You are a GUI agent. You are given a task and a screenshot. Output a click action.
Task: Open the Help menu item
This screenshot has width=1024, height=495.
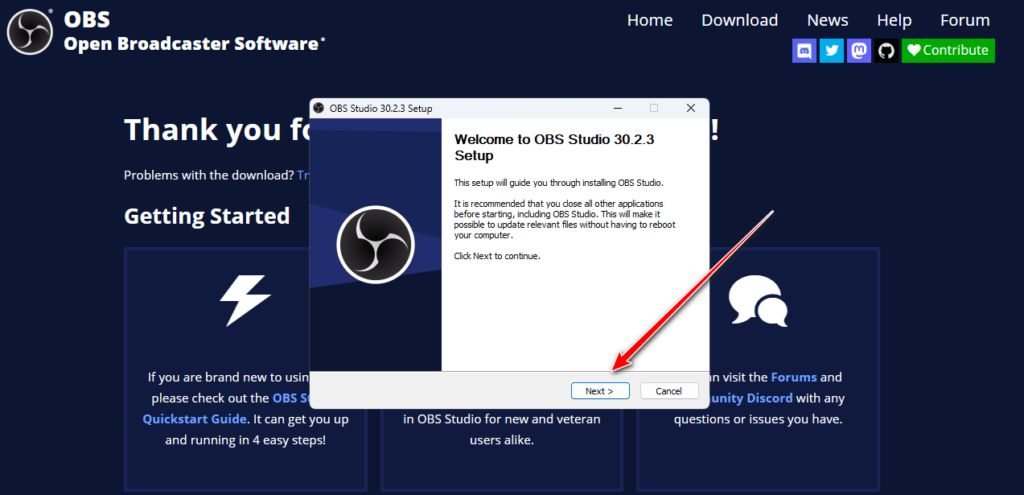point(894,20)
